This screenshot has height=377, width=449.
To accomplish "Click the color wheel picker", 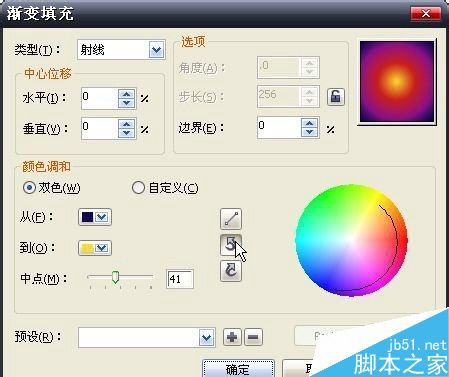I will 351,240.
